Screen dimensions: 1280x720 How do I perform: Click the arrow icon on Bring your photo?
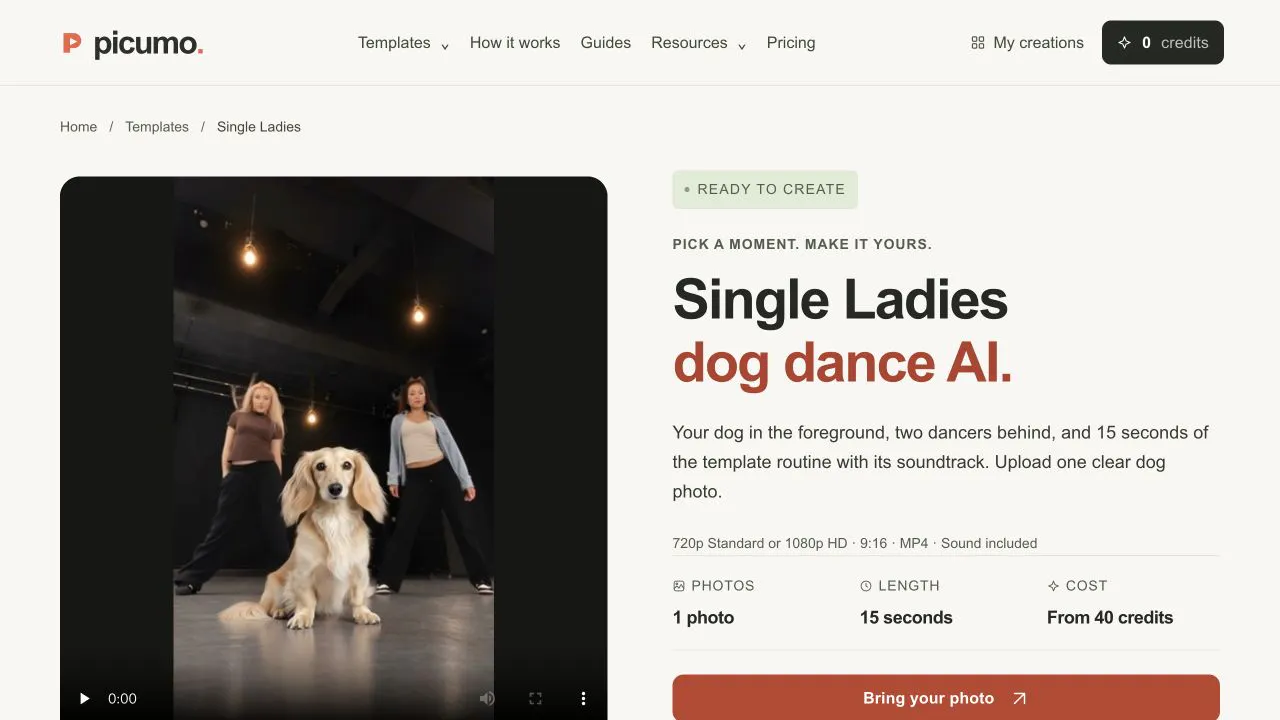point(1019,698)
